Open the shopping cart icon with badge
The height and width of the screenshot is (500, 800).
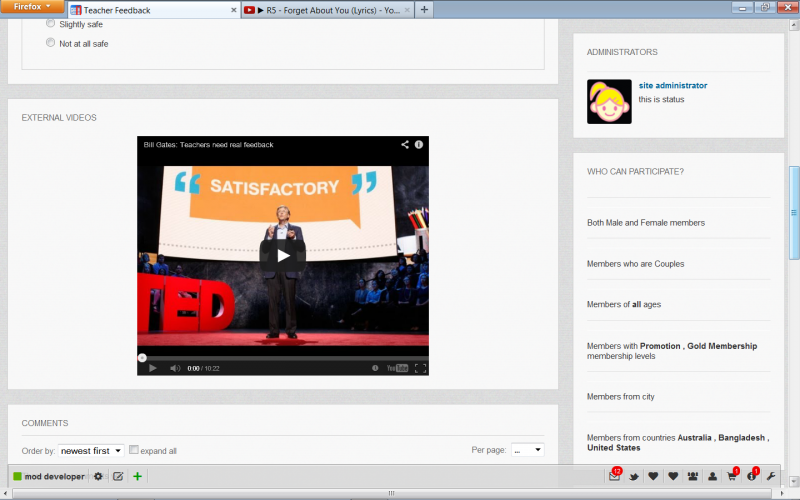[732, 475]
